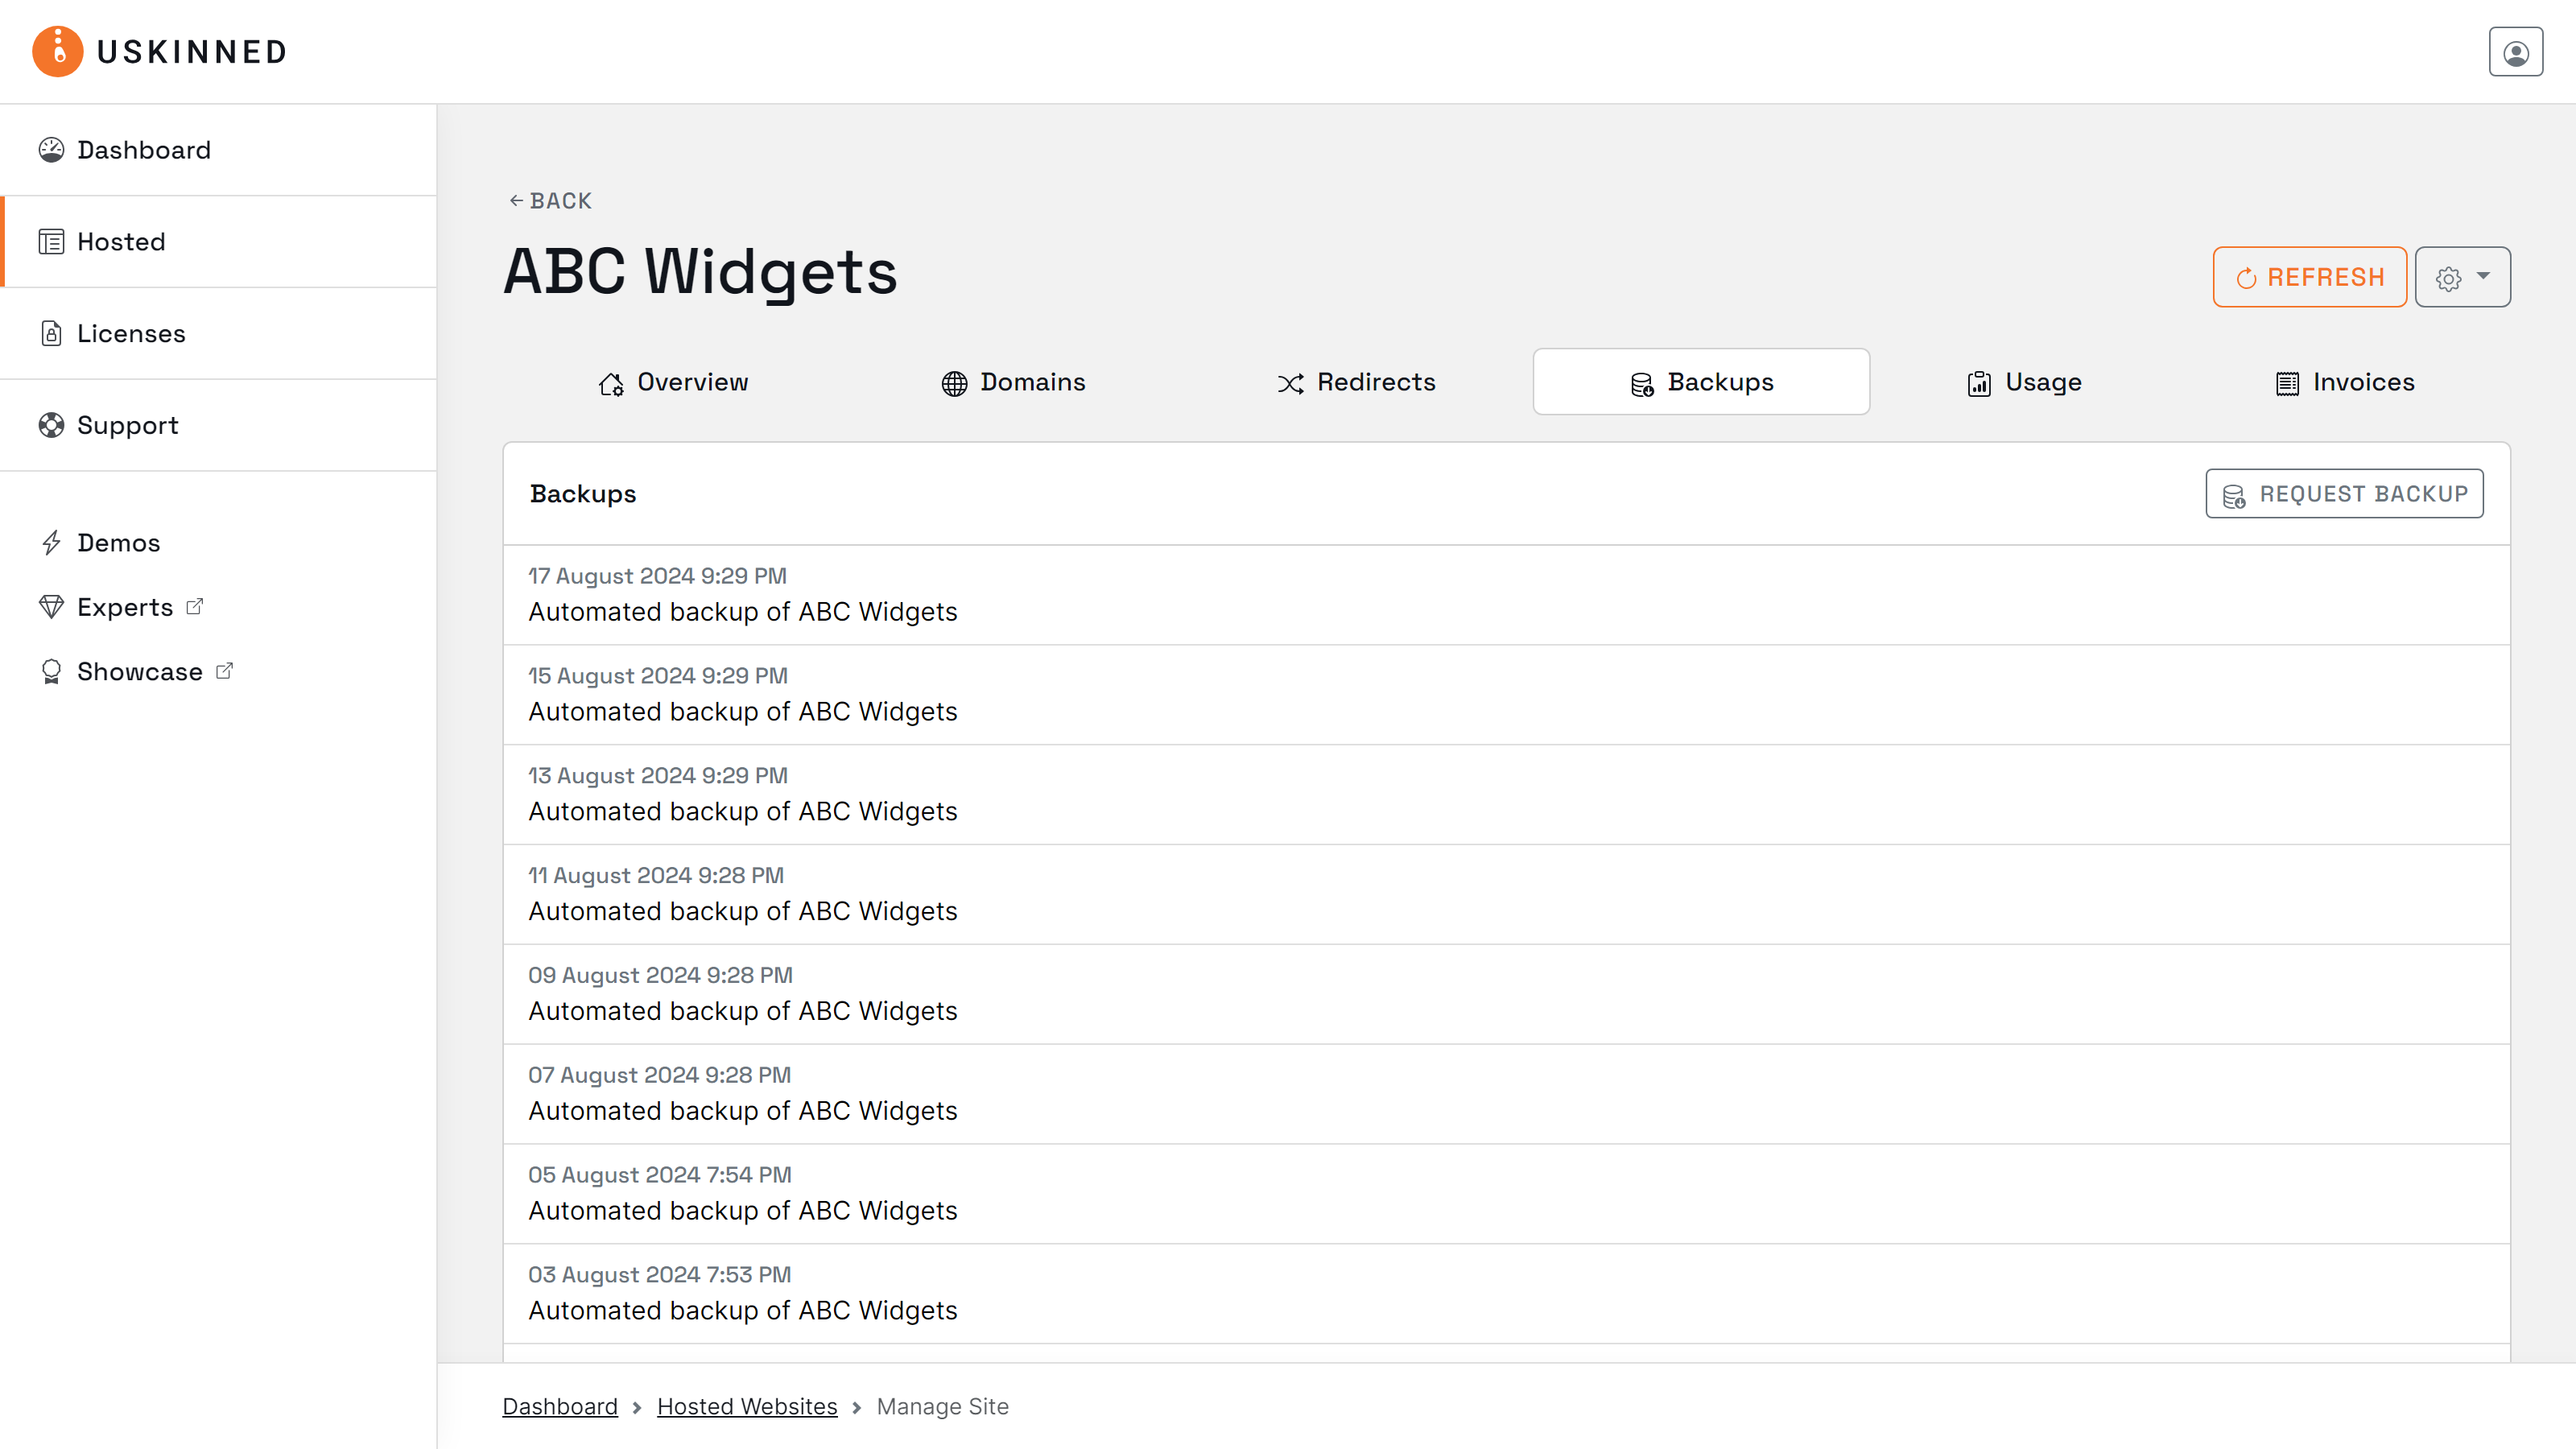This screenshot has width=2576, height=1449.
Task: Select the Demos lightning bolt icon
Action: pyautogui.click(x=53, y=542)
